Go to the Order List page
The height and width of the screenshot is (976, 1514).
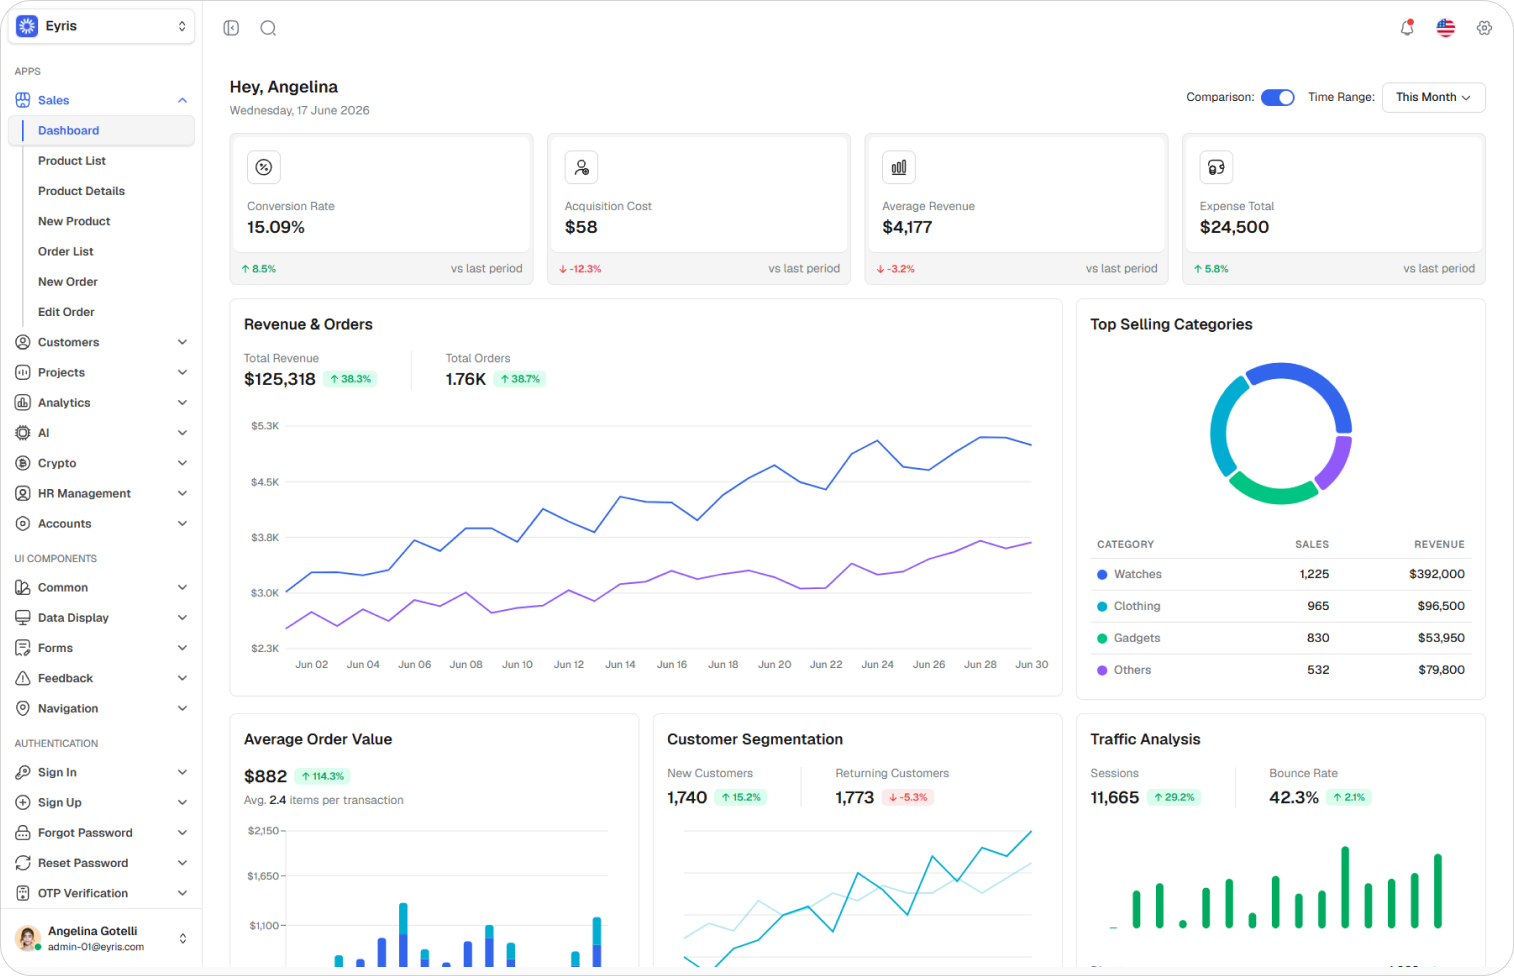(66, 252)
